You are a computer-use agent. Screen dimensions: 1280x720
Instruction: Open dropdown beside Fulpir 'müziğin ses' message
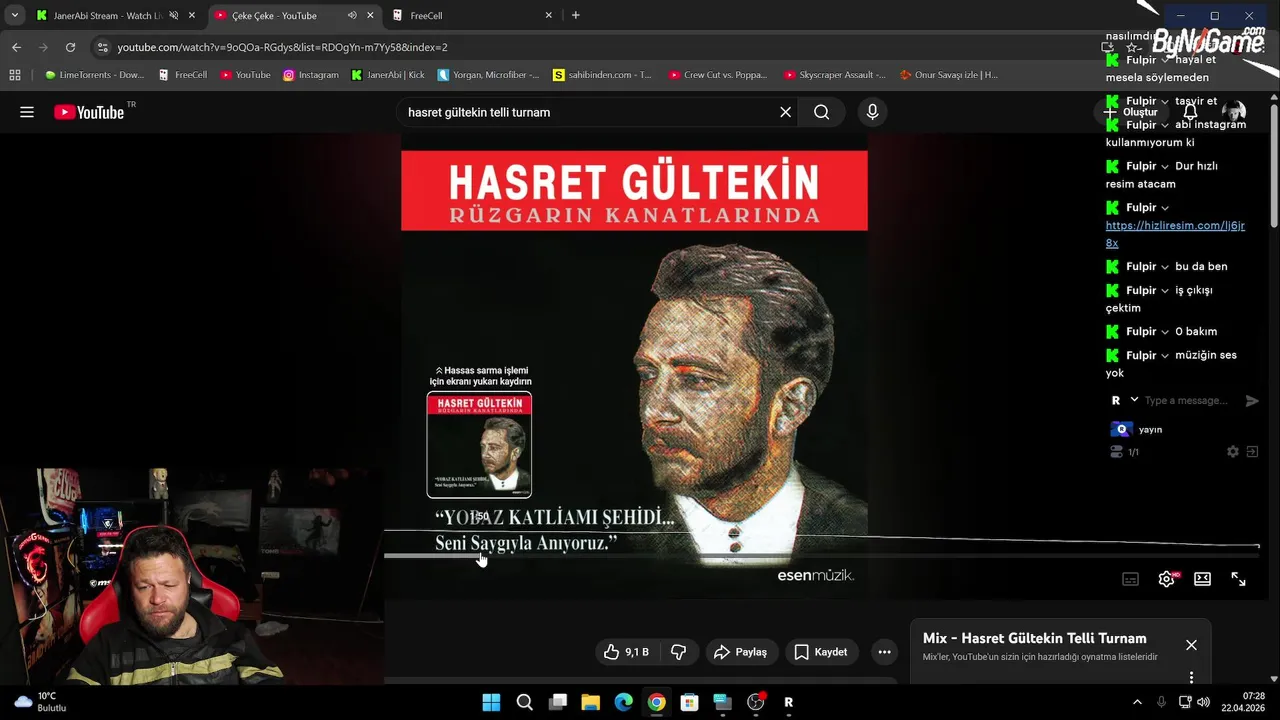point(1165,355)
